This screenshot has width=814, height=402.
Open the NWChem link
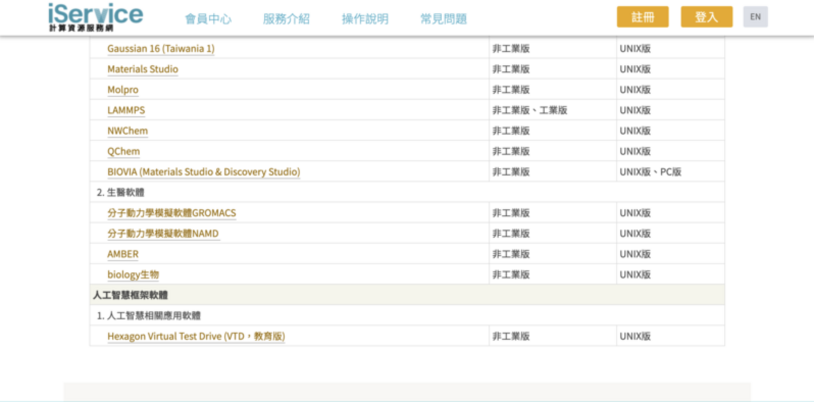(128, 131)
